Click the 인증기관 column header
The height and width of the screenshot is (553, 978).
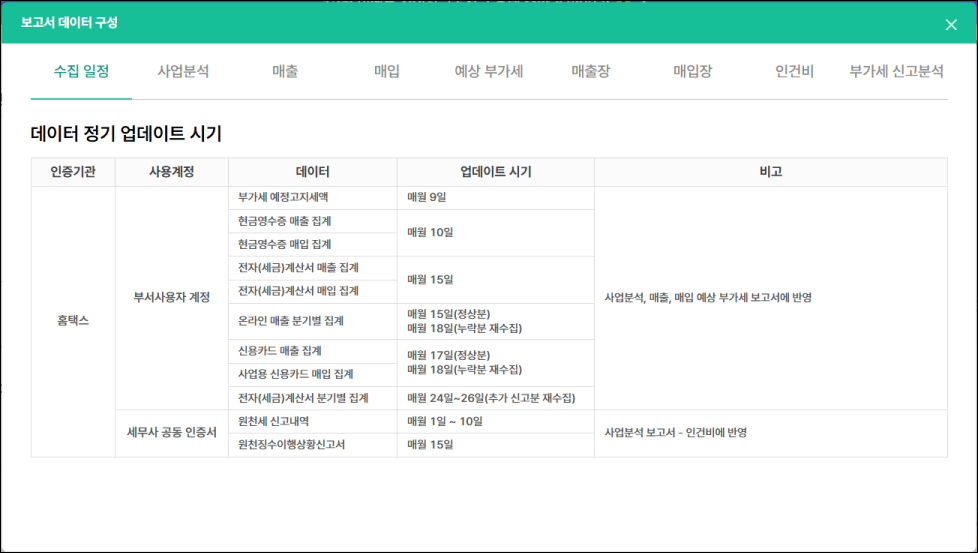coord(73,172)
